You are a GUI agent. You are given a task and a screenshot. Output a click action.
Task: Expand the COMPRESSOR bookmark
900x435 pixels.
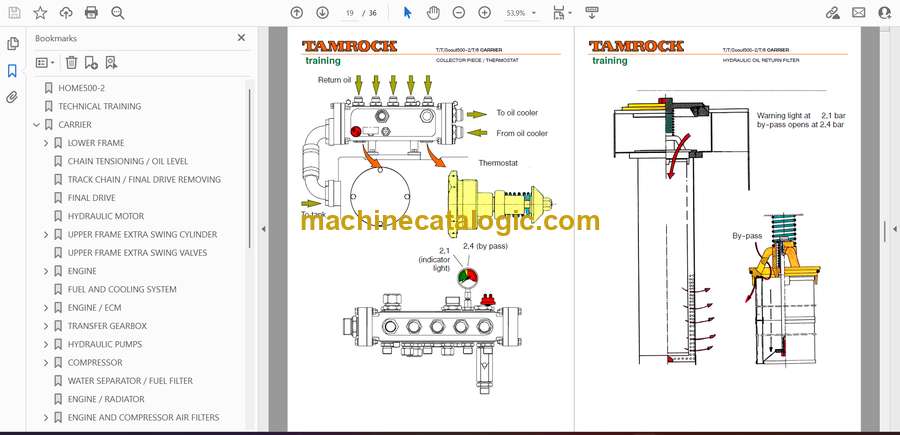[x=46, y=363]
